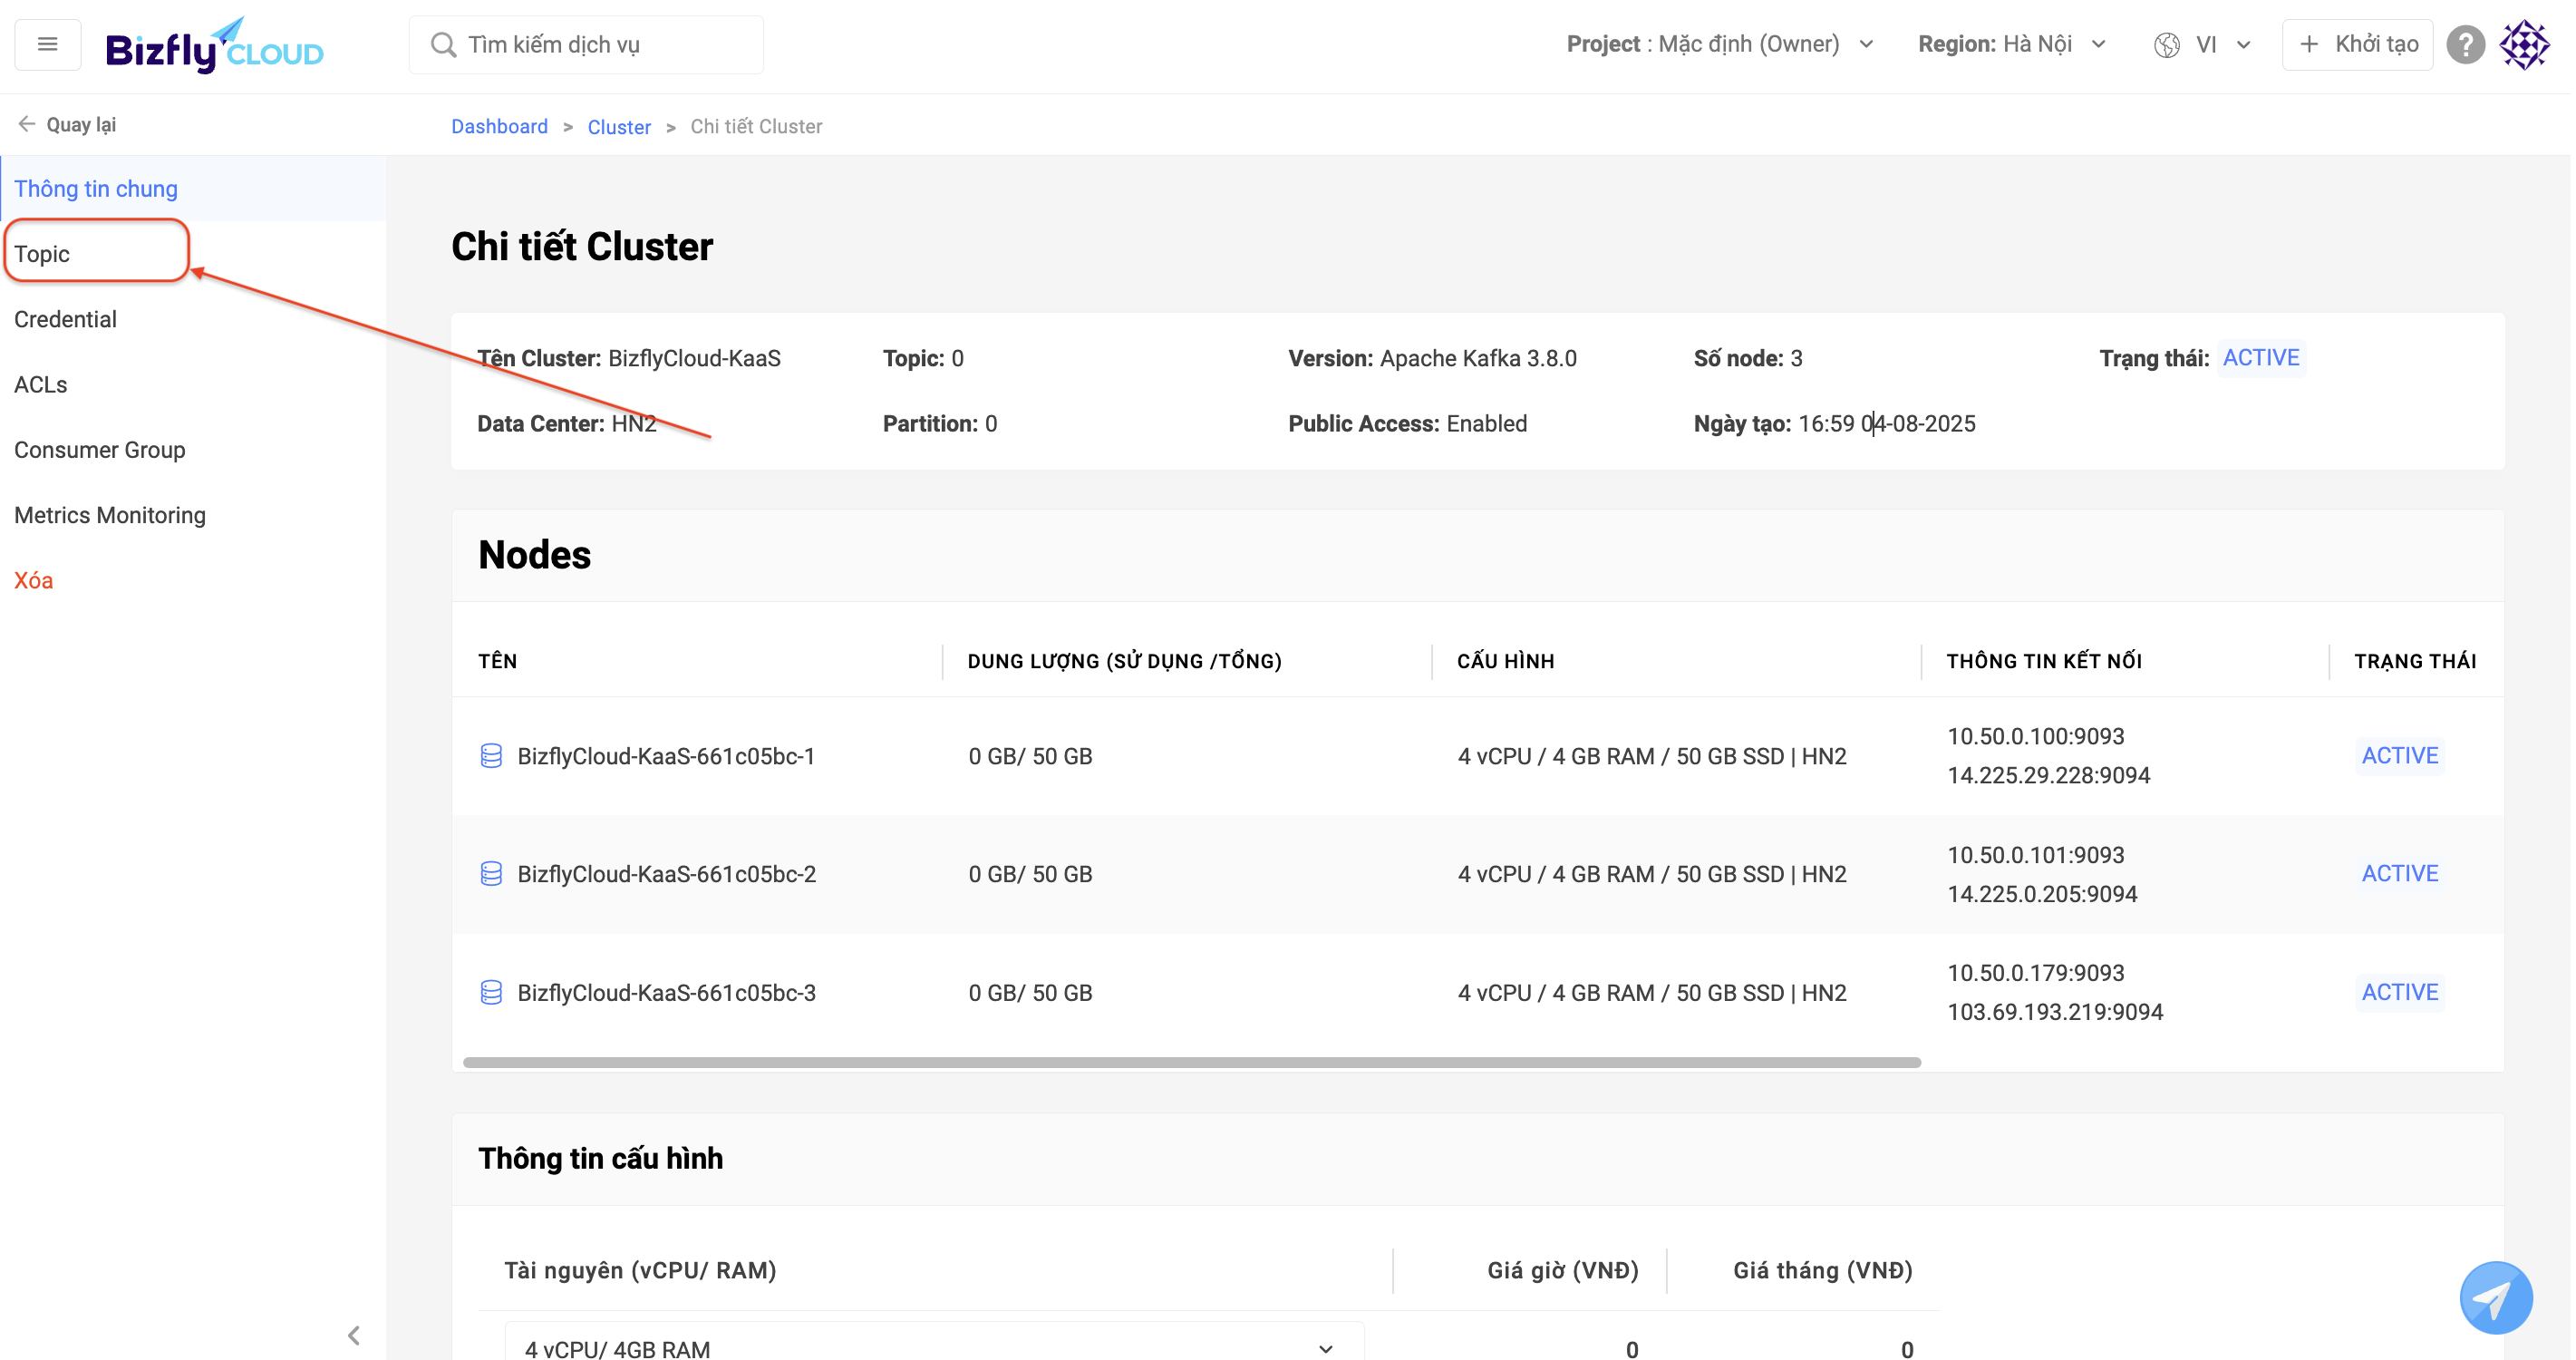Viewport: 2576px width, 1360px height.
Task: Click the TÊN column header
Action: pos(497,661)
